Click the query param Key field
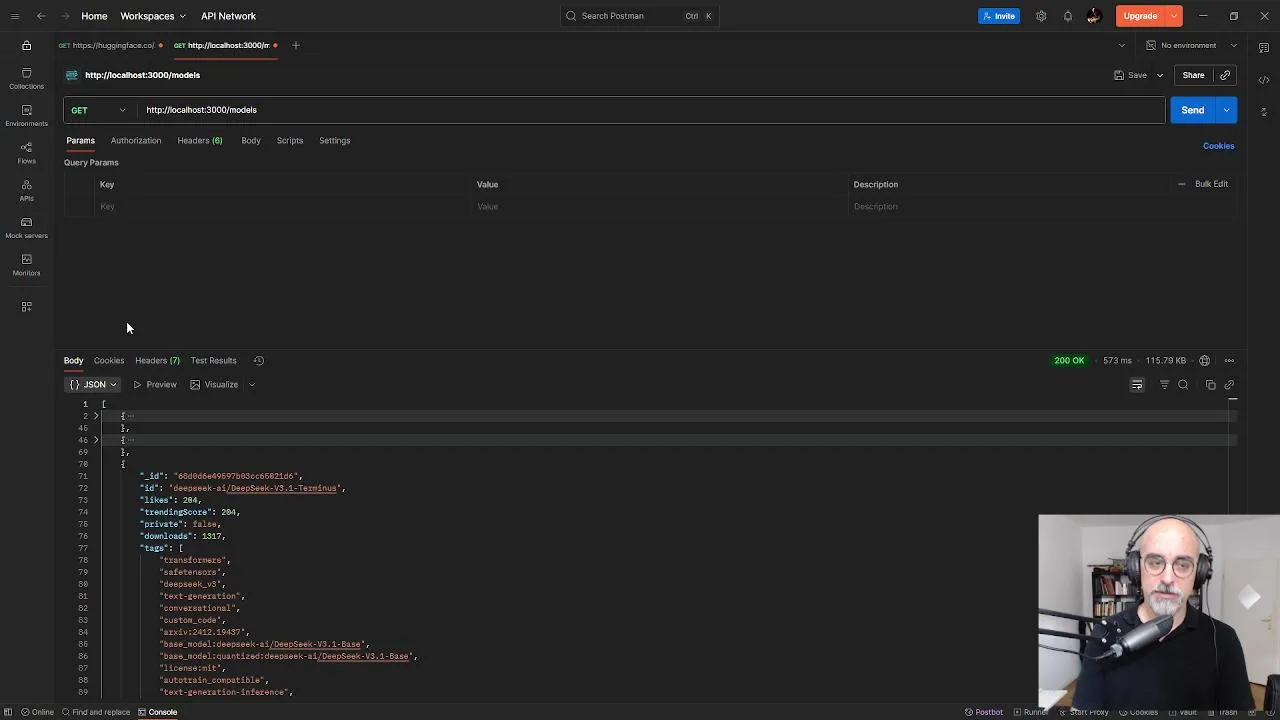 (x=282, y=207)
